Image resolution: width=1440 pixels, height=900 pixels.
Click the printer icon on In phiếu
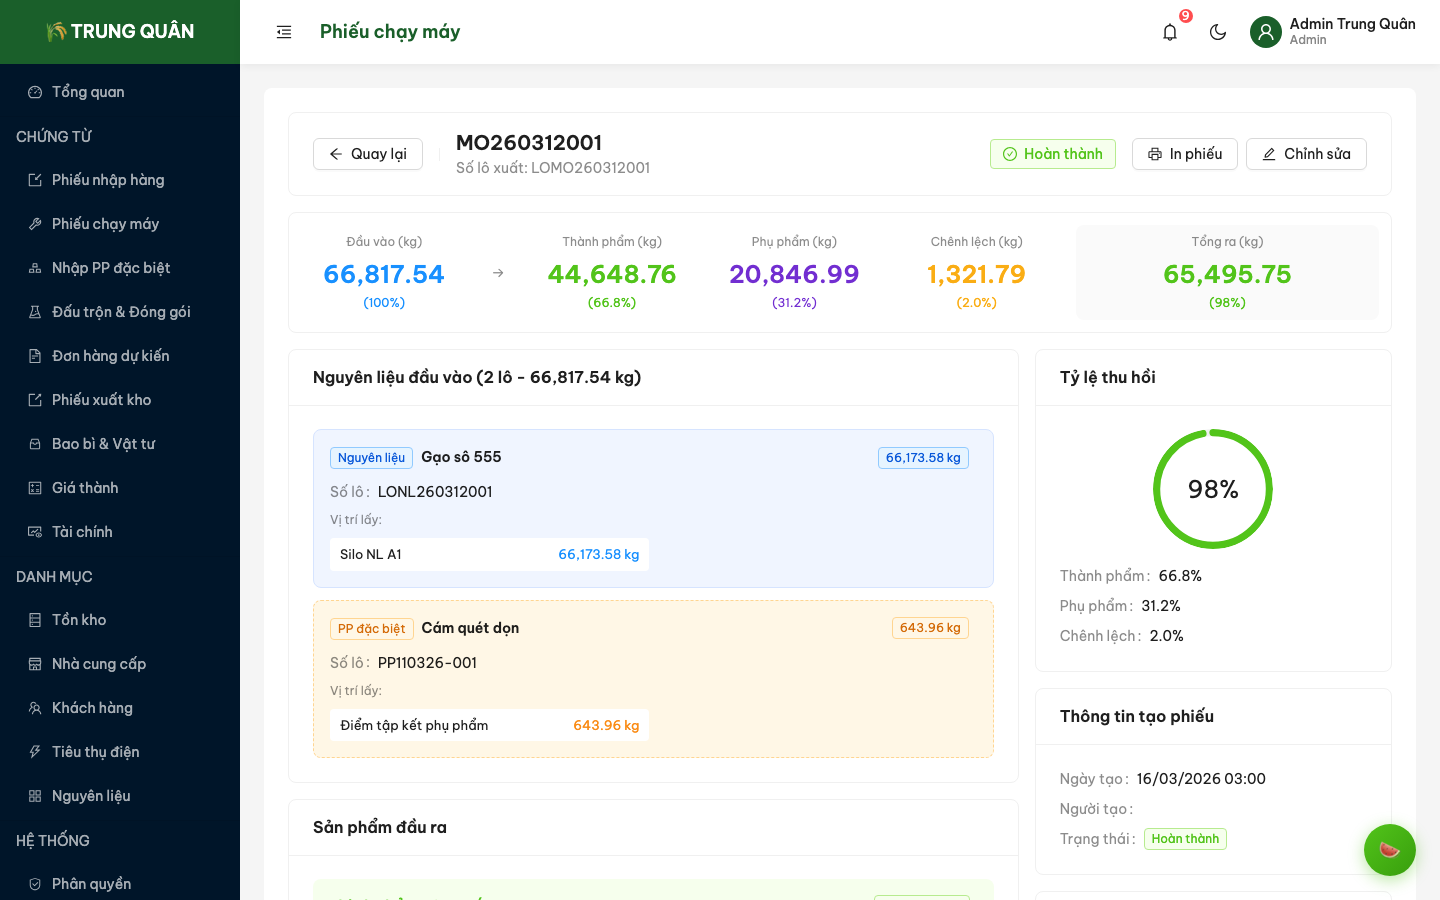coord(1155,154)
